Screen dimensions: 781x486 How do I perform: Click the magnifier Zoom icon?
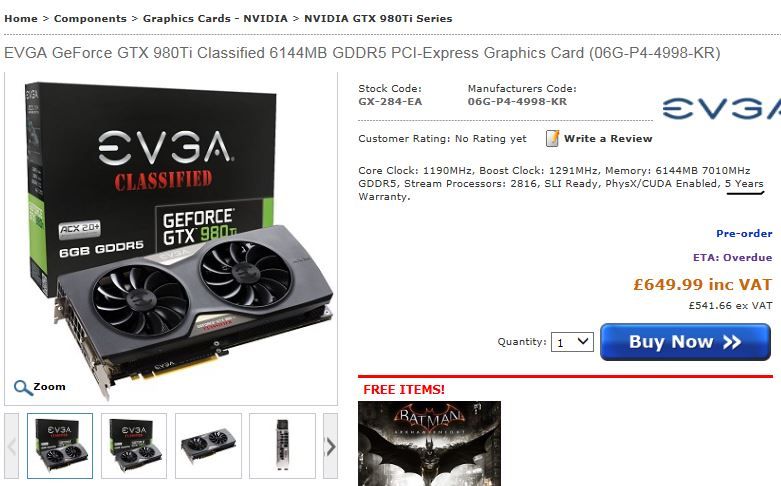tap(23, 387)
